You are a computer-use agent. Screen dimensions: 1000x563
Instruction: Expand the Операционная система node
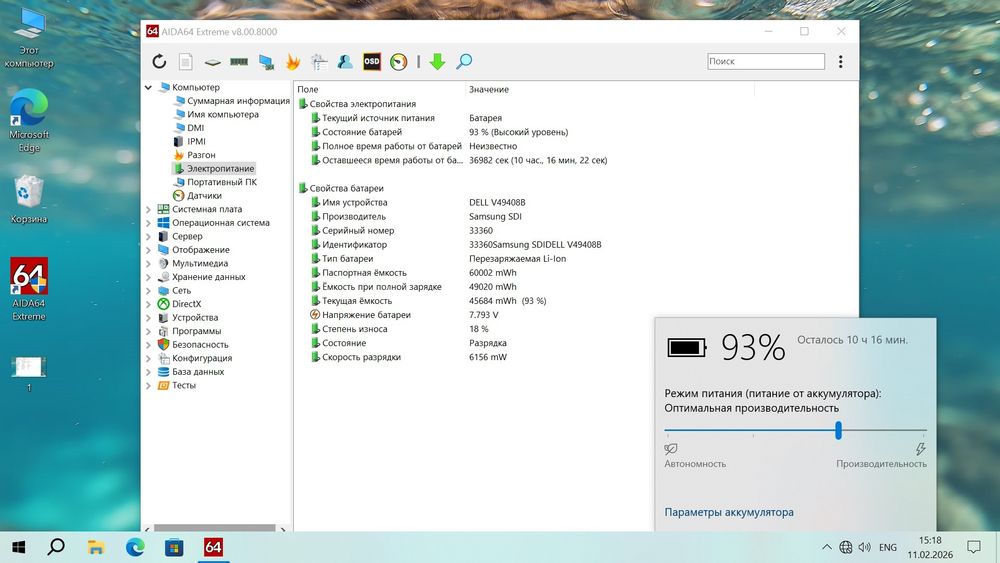149,223
